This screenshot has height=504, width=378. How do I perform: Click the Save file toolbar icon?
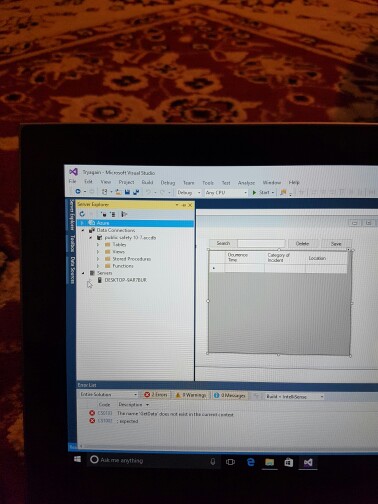pos(127,192)
